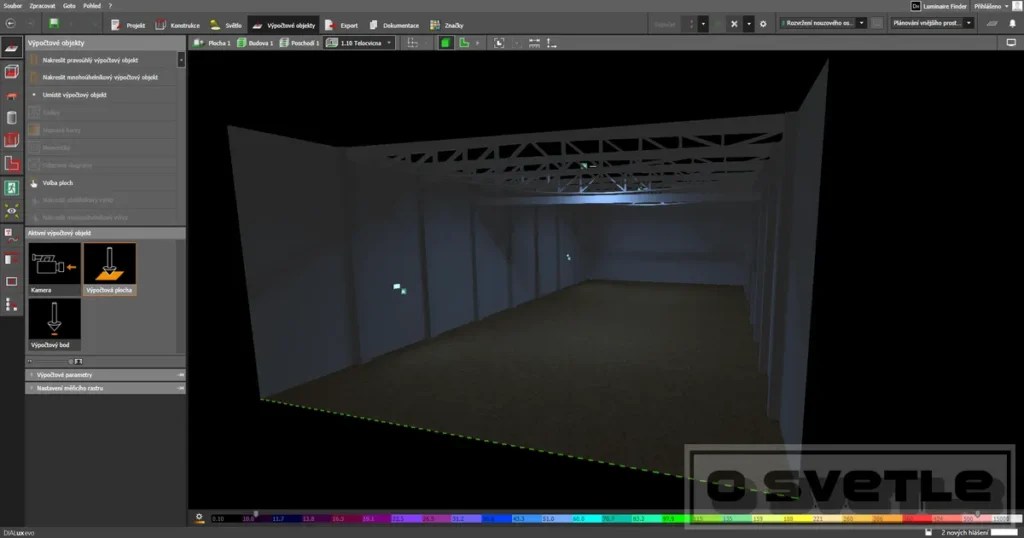Image resolution: width=1024 pixels, height=538 pixels.
Task: Select the Výpočtová plocha object thumbnail
Action: point(110,268)
